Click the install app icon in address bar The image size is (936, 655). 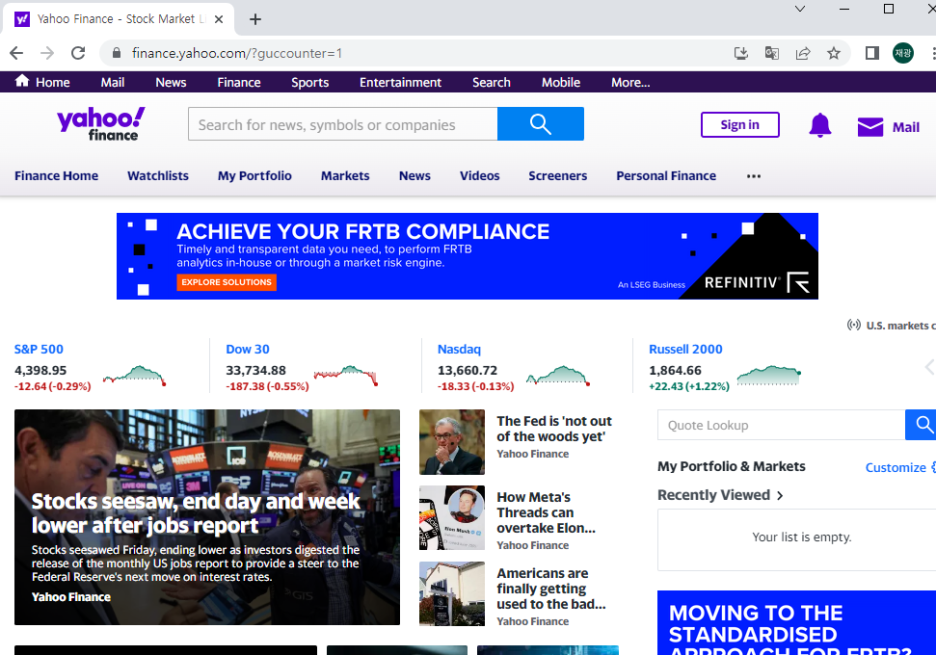click(x=741, y=53)
